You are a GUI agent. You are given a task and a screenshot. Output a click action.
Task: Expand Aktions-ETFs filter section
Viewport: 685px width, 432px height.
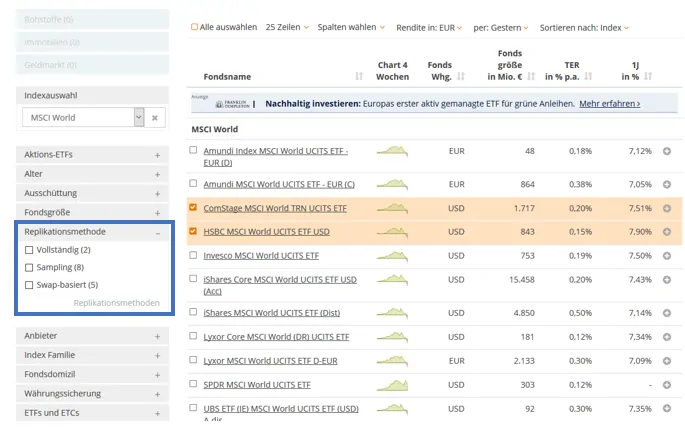(x=92, y=155)
